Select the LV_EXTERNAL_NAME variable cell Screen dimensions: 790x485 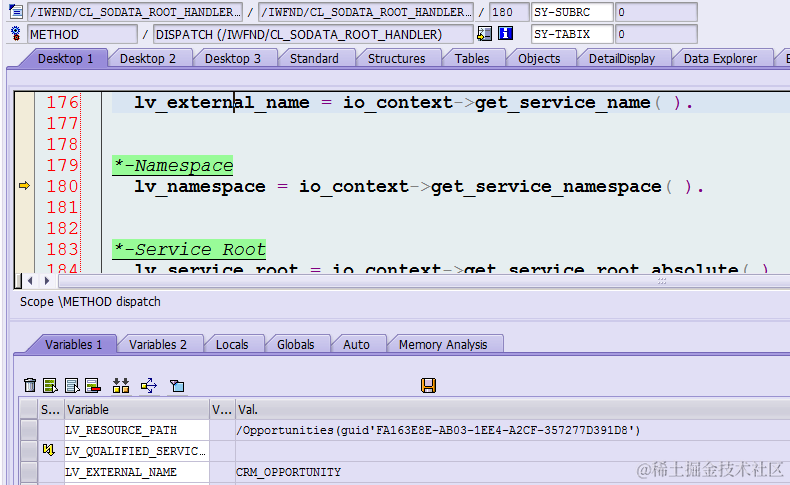(137, 472)
